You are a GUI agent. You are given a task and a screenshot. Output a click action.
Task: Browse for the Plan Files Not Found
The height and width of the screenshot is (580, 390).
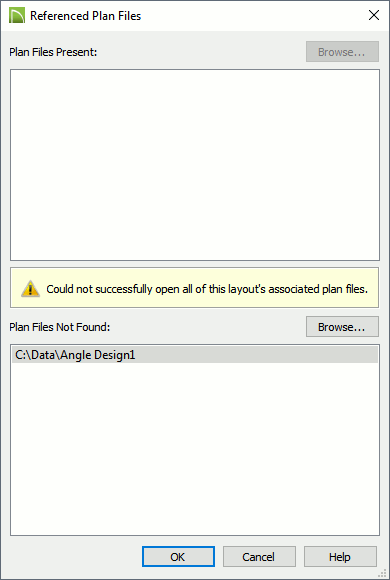point(342,327)
